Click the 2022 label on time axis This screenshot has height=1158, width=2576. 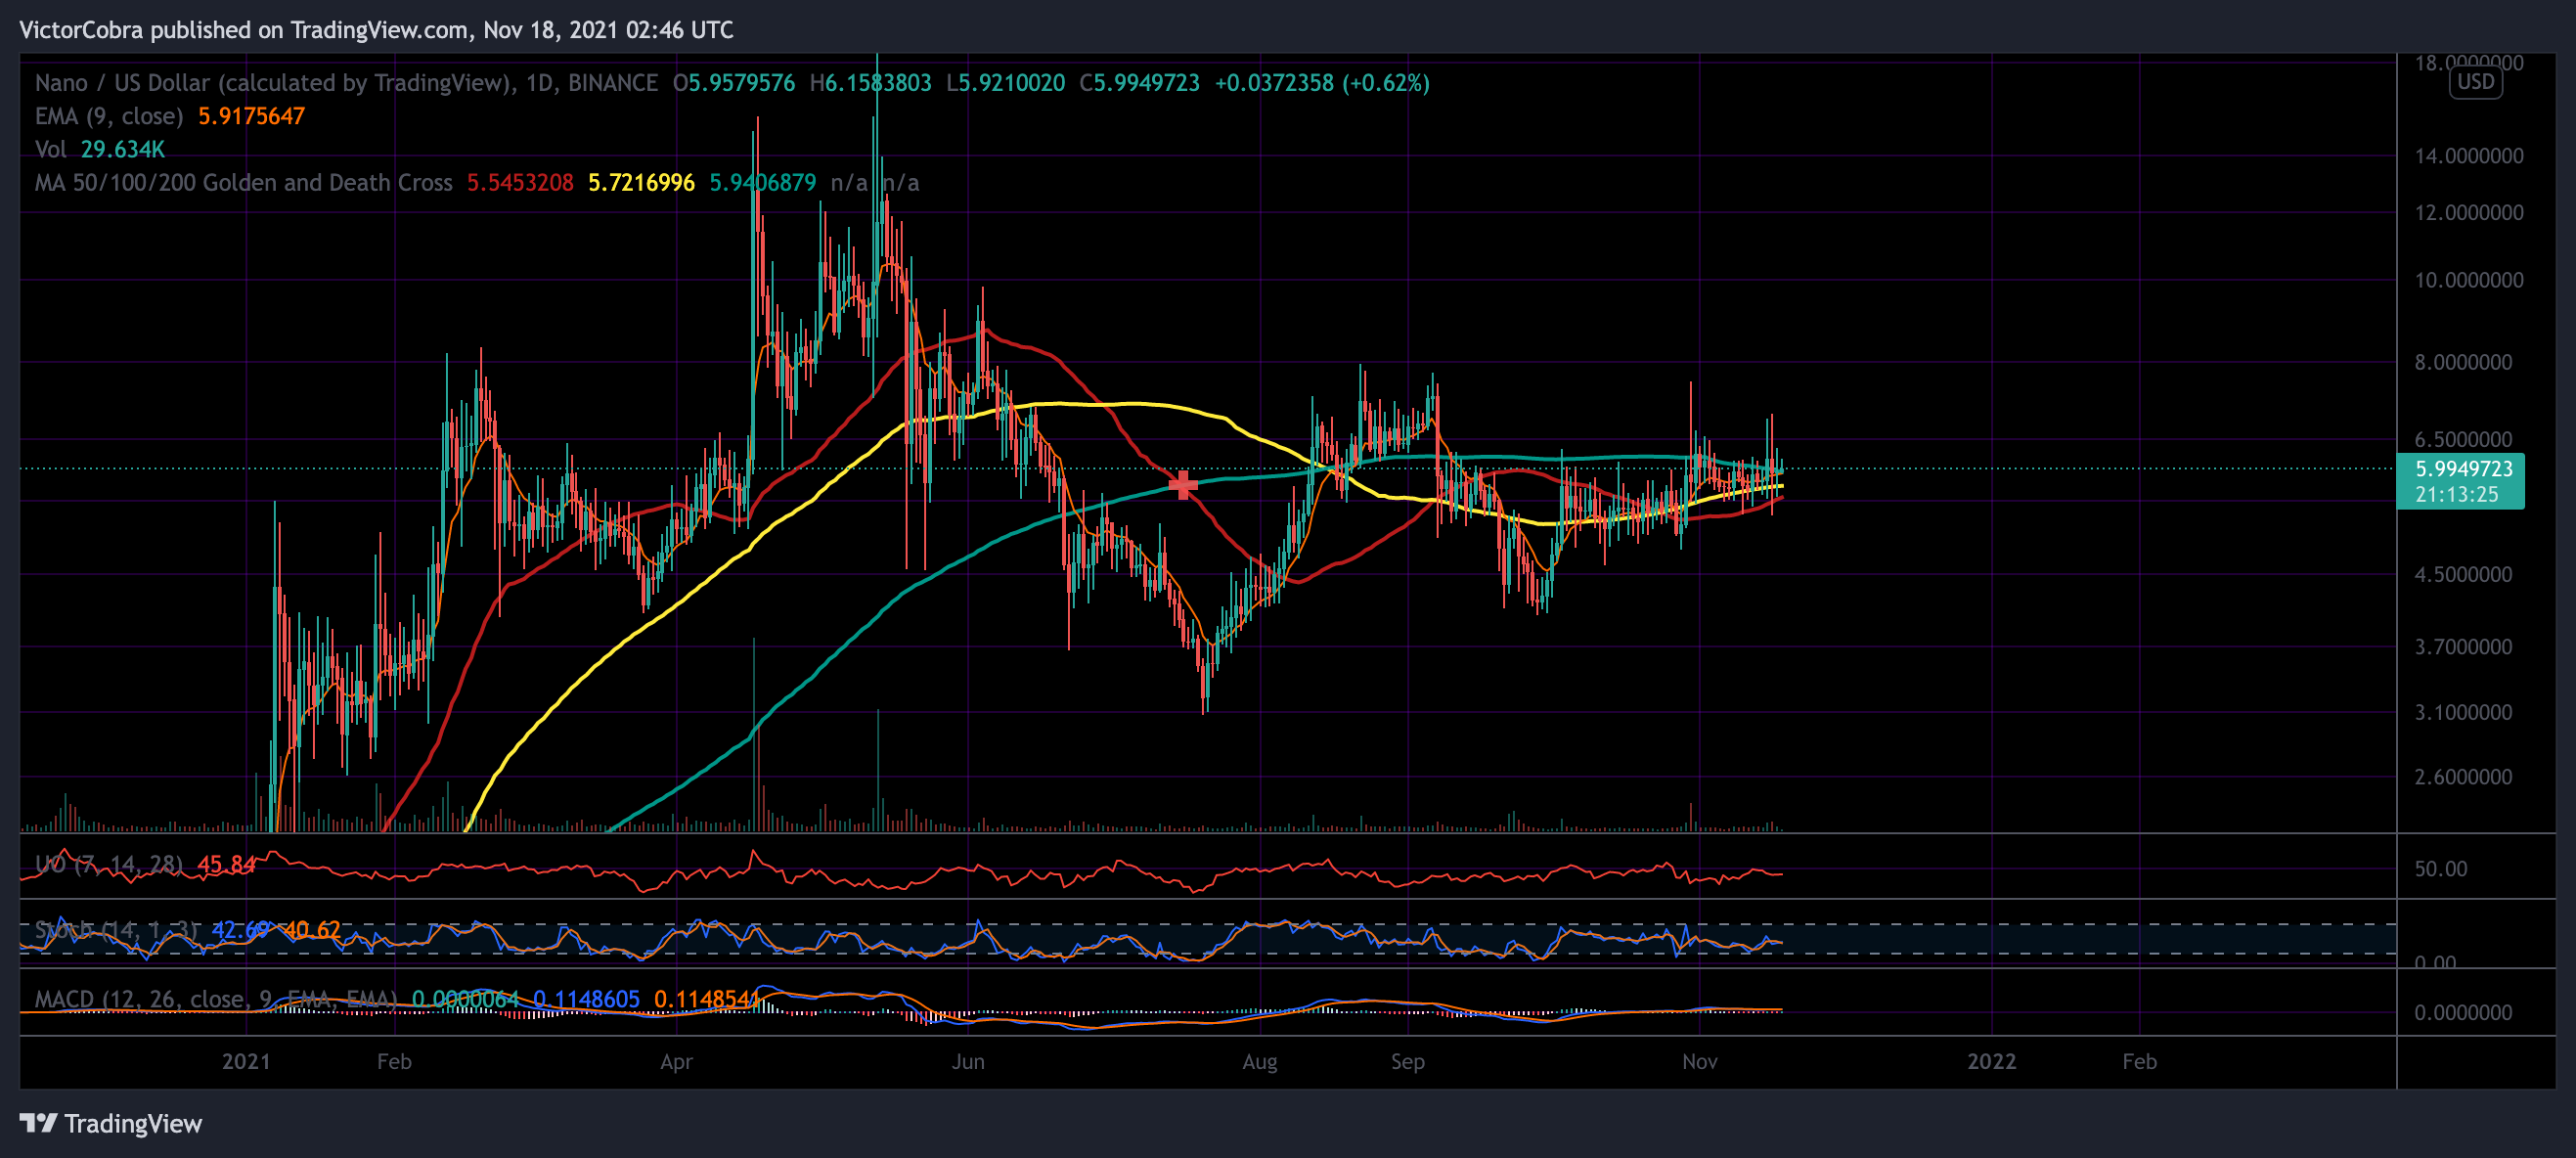1991,1061
